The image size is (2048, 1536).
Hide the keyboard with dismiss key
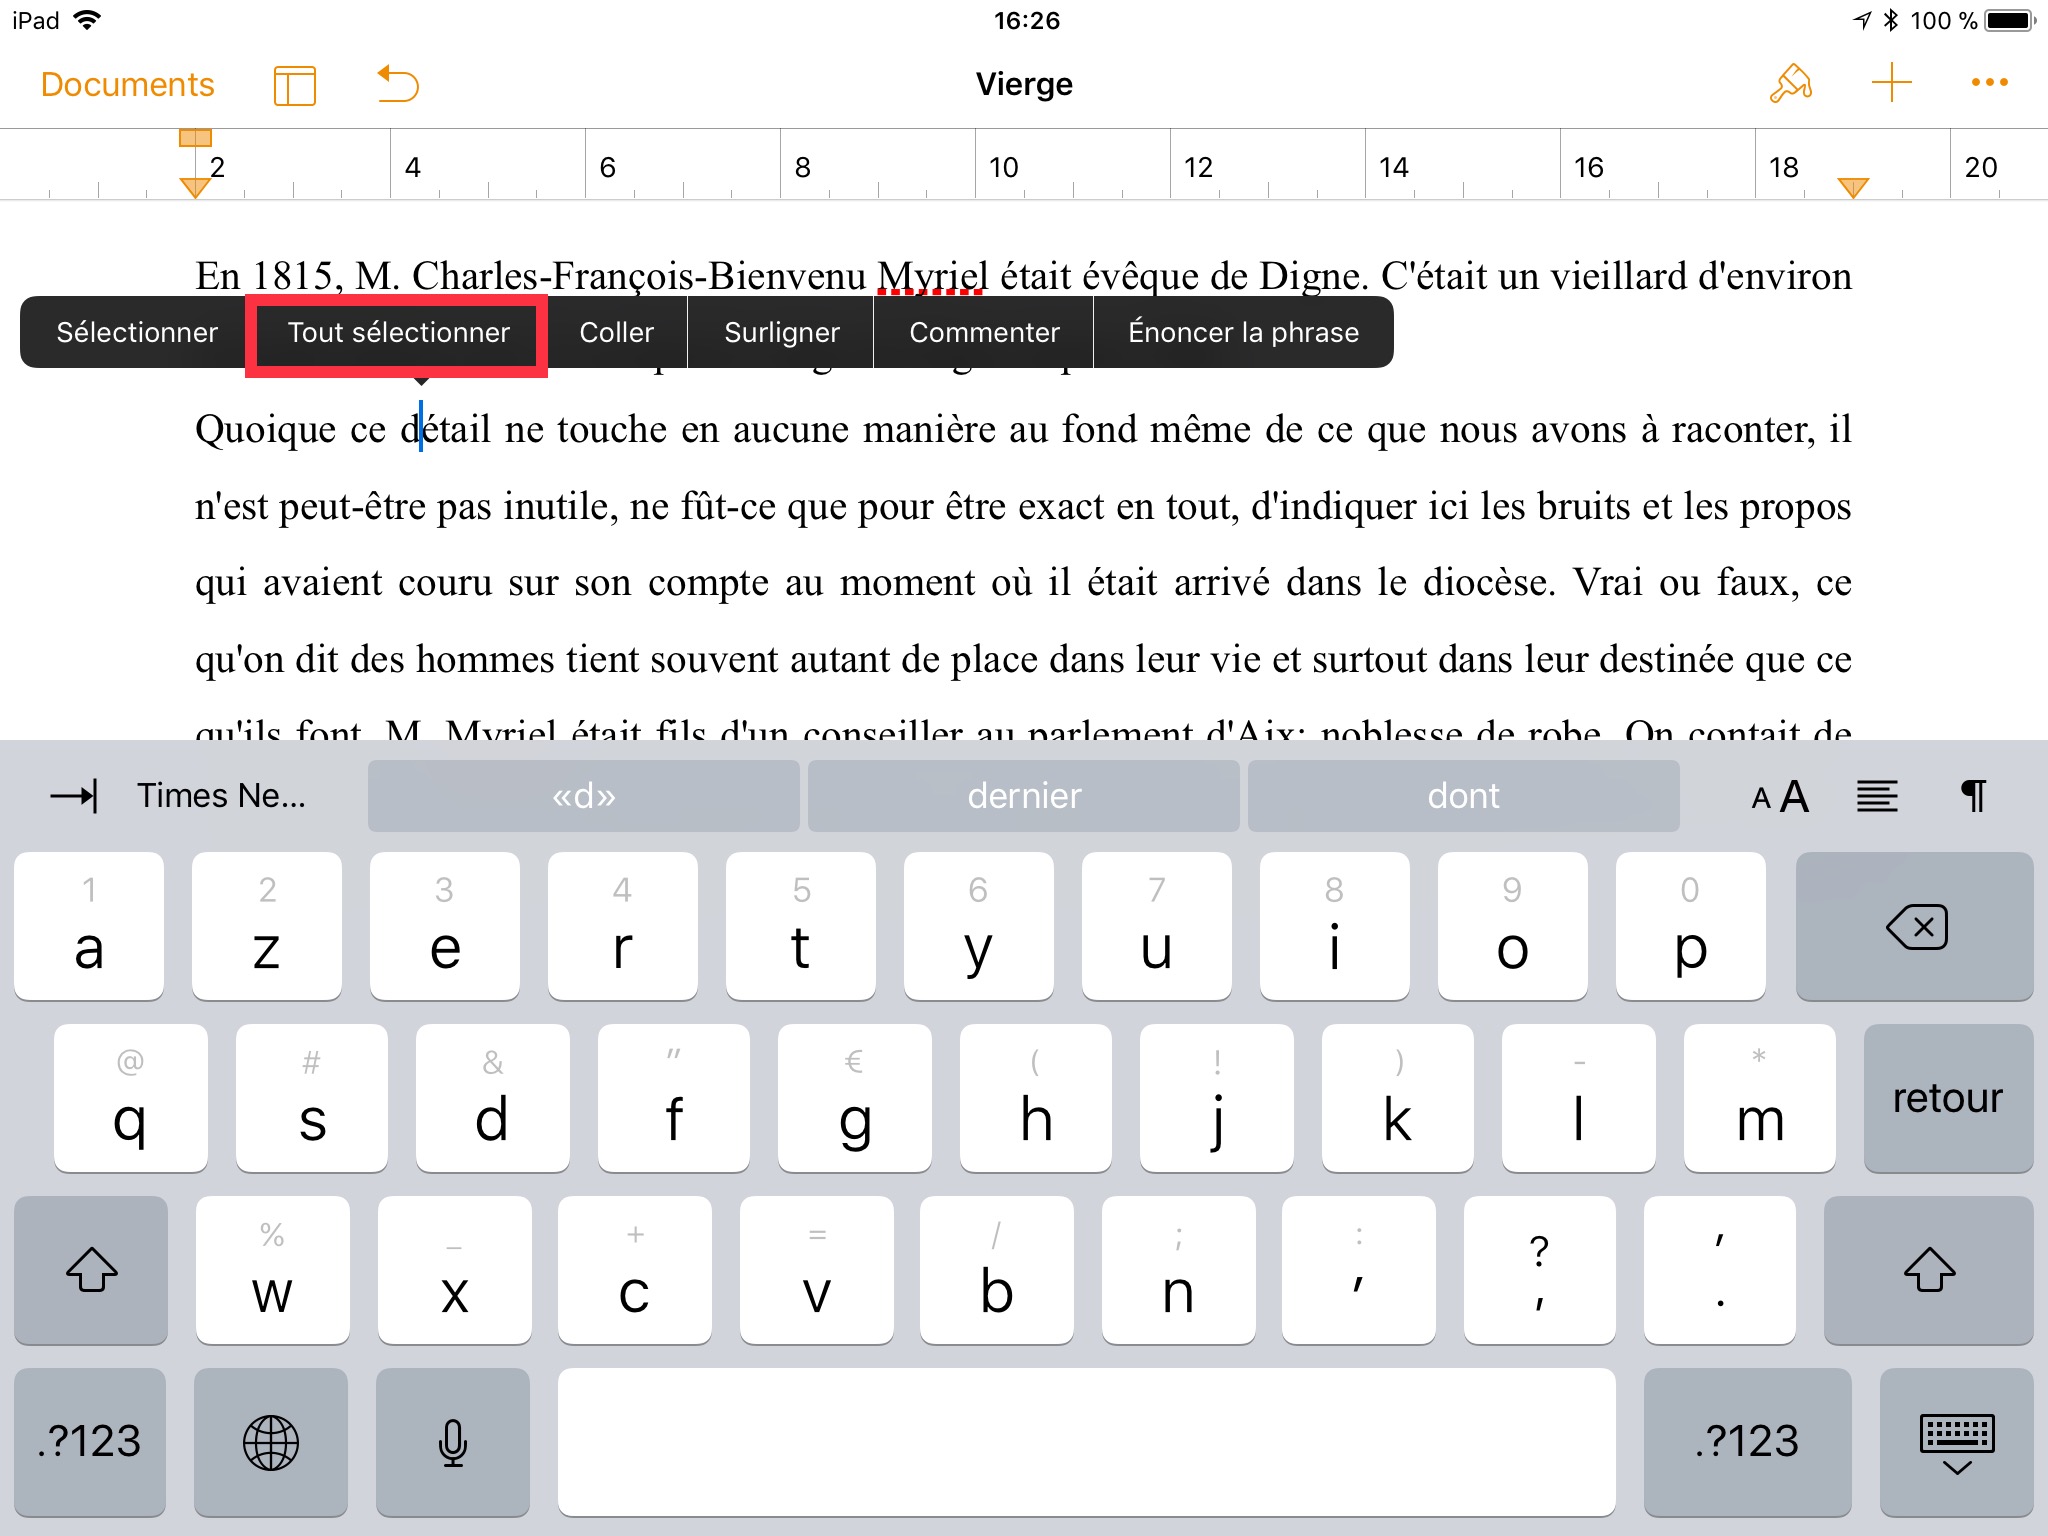[1956, 1442]
